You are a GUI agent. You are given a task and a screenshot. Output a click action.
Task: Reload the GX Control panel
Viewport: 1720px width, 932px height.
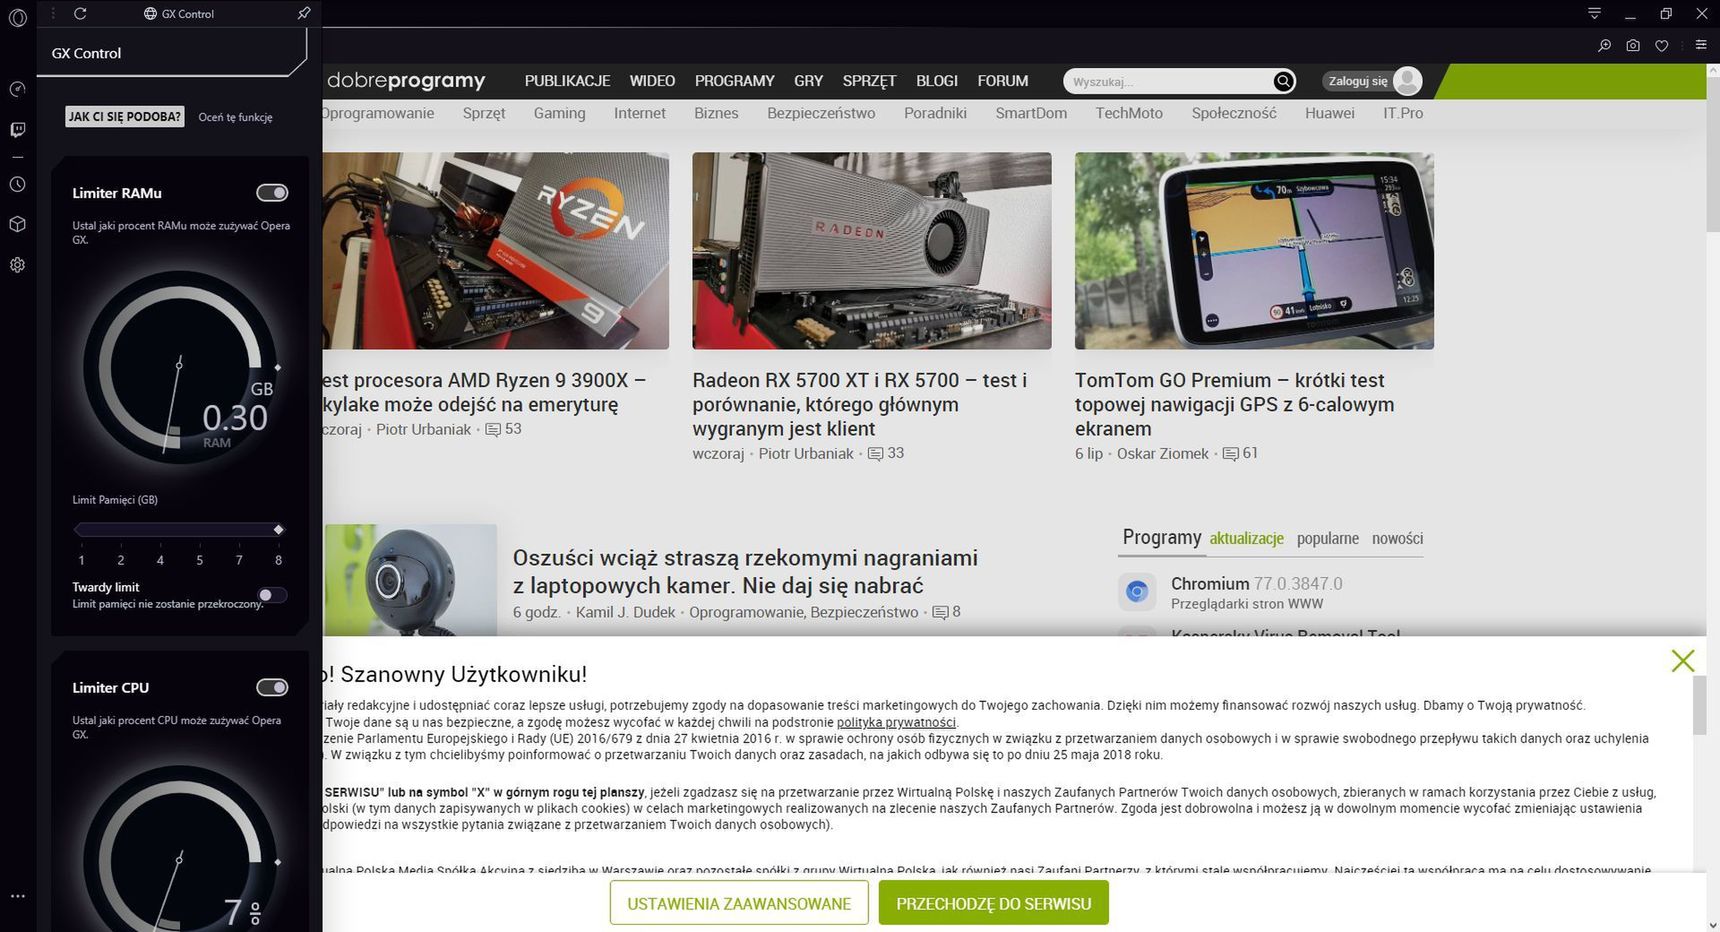[80, 13]
